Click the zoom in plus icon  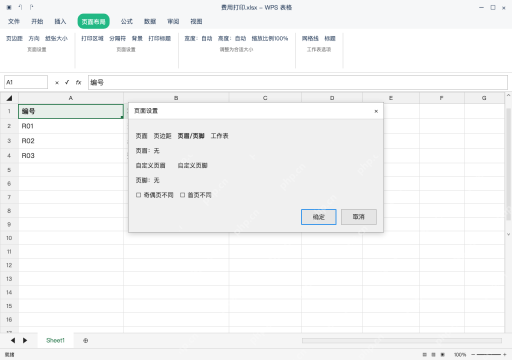pyautogui.click(x=505, y=355)
